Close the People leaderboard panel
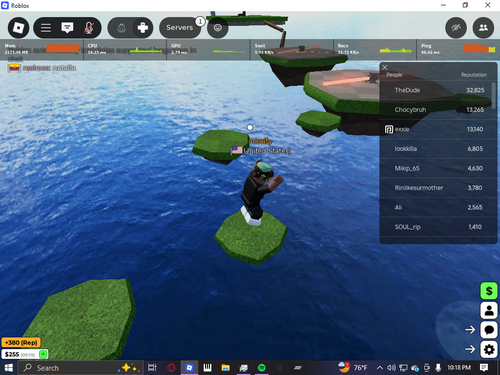Screen dimensions: 500x375 [385, 67]
